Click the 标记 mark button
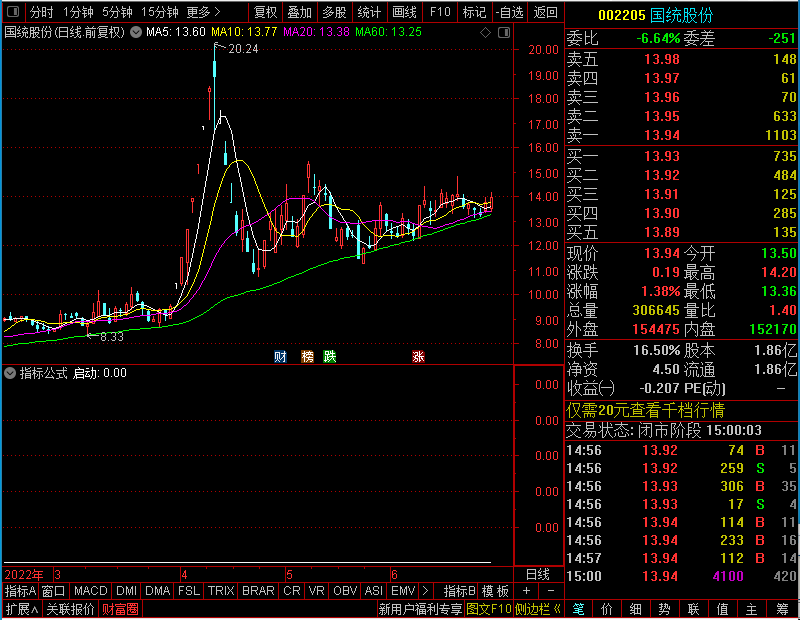Image resolution: width=800 pixels, height=620 pixels. (x=474, y=12)
